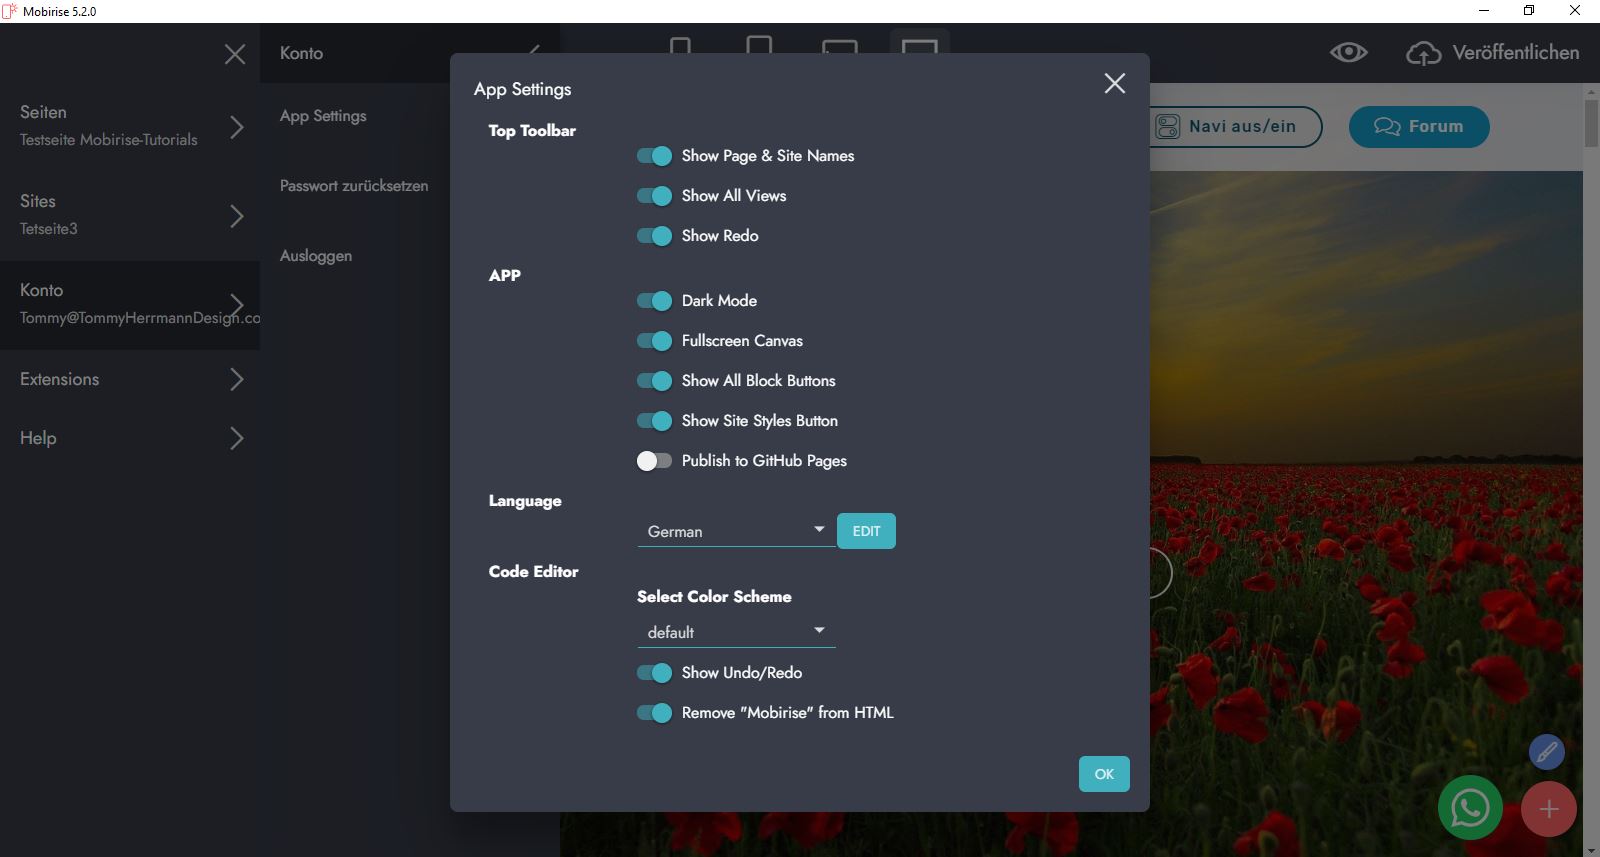Click the EDIT language button

click(x=866, y=531)
